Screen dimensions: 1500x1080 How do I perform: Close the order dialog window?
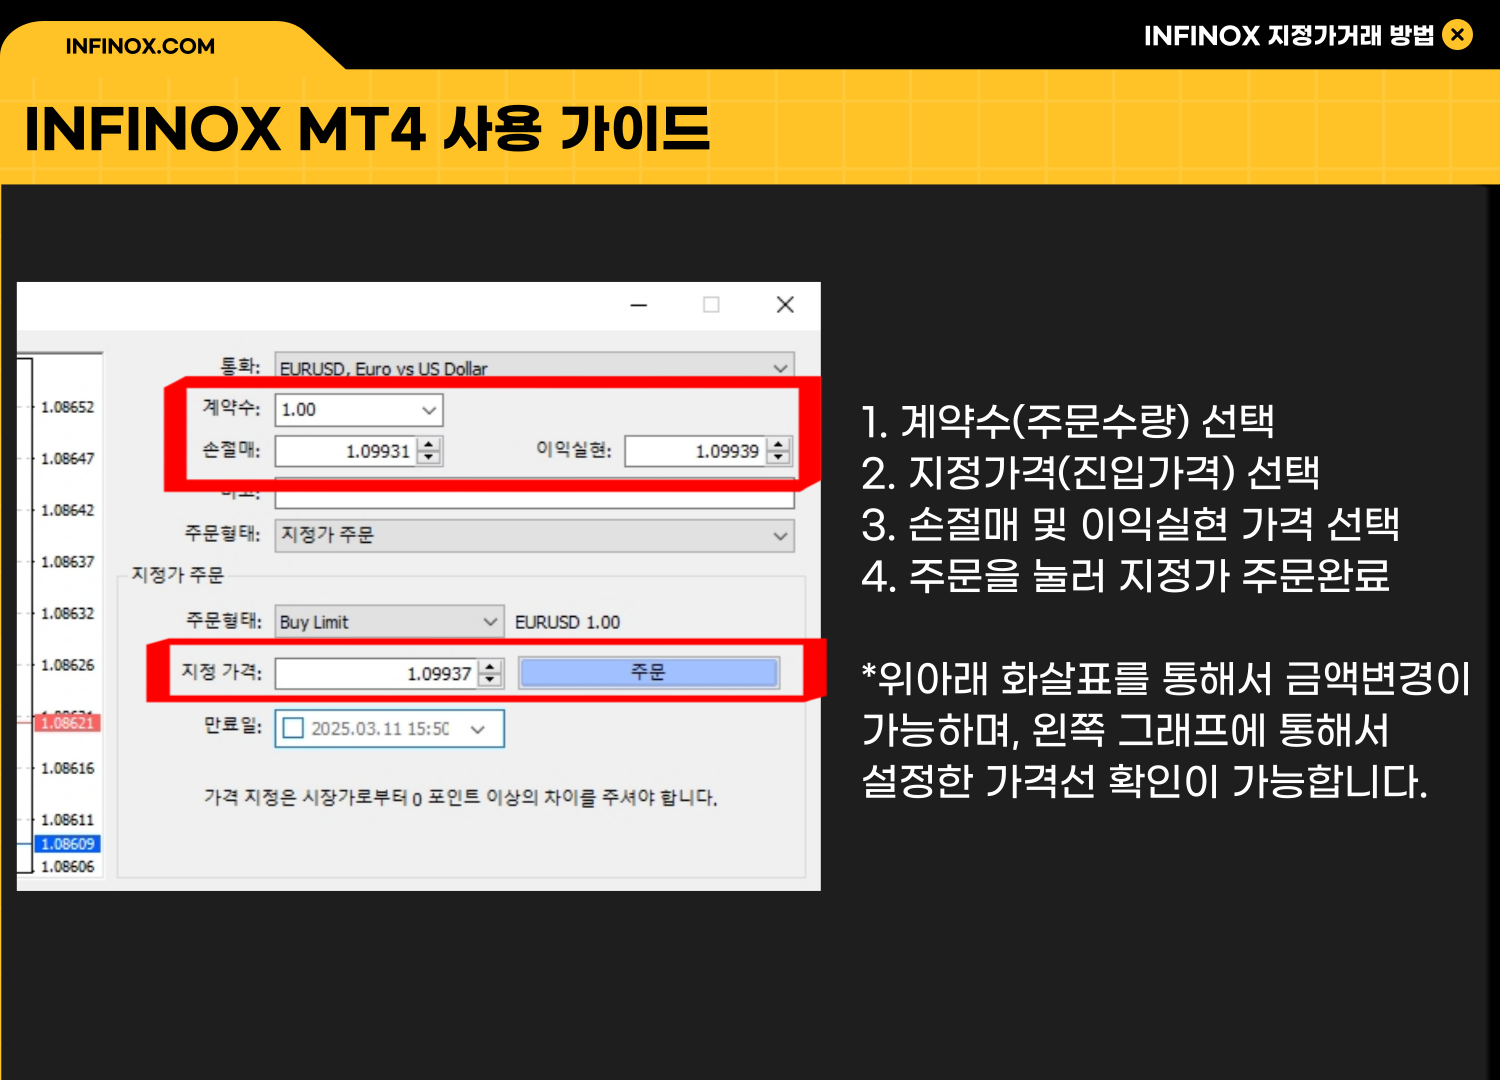tap(785, 305)
